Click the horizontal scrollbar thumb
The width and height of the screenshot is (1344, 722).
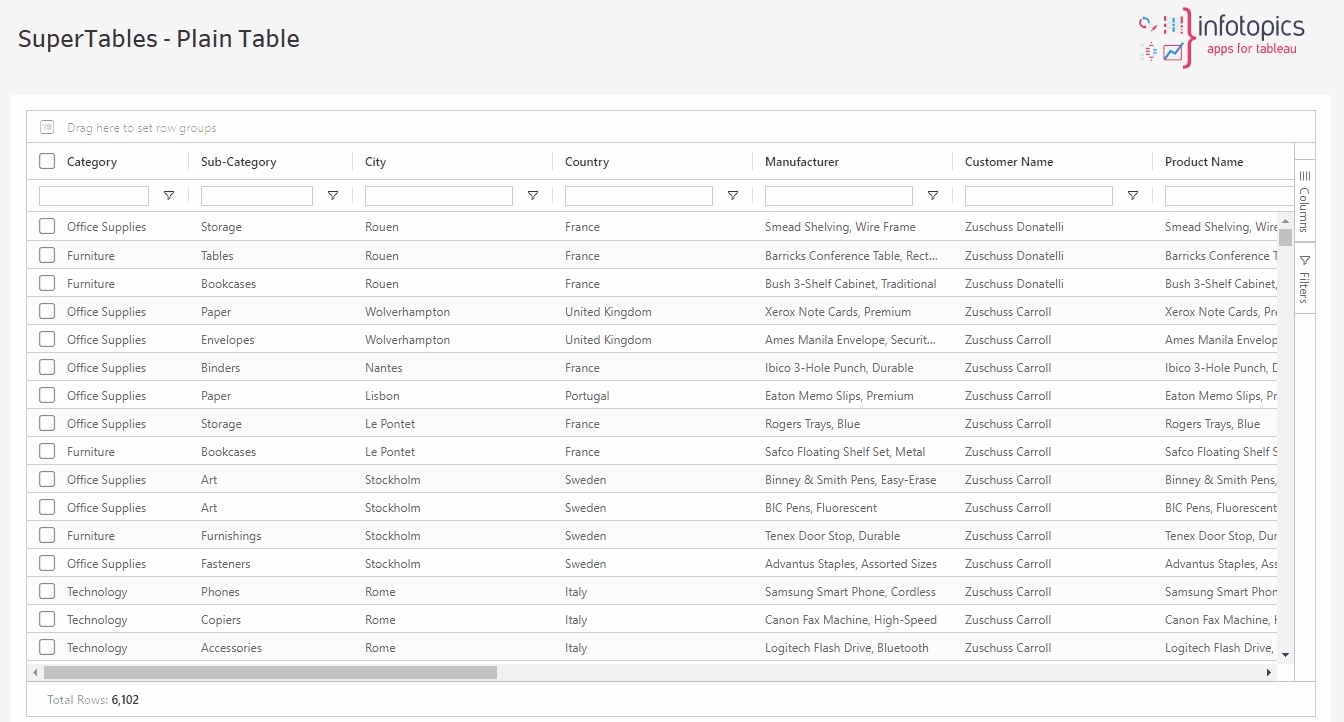pyautogui.click(x=270, y=673)
